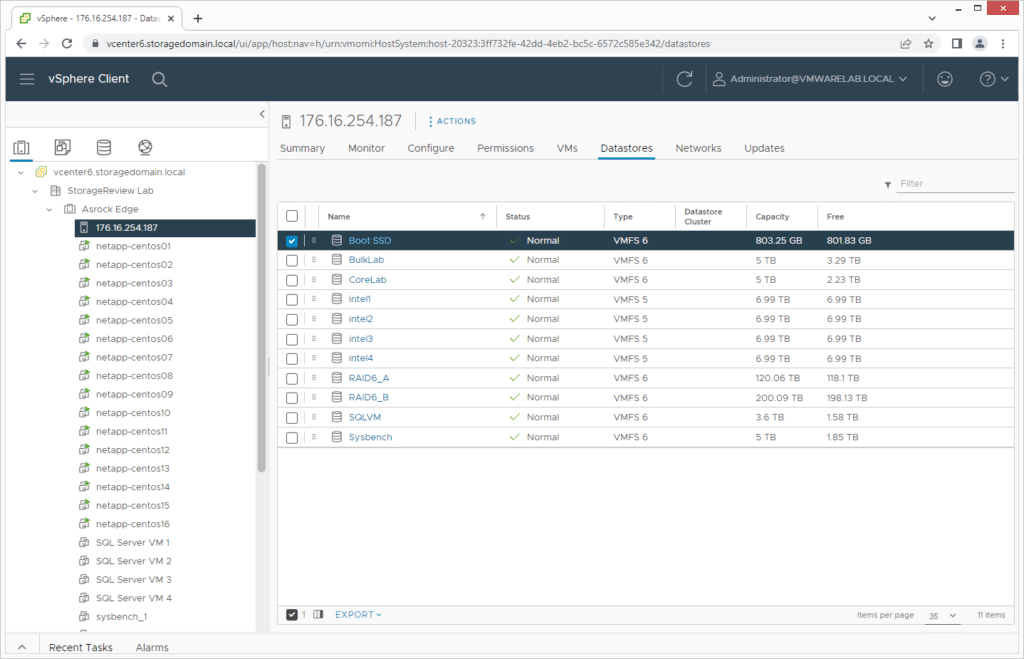
Task: Collapse the Asrock Edge cluster node
Action: pyautogui.click(x=50, y=210)
